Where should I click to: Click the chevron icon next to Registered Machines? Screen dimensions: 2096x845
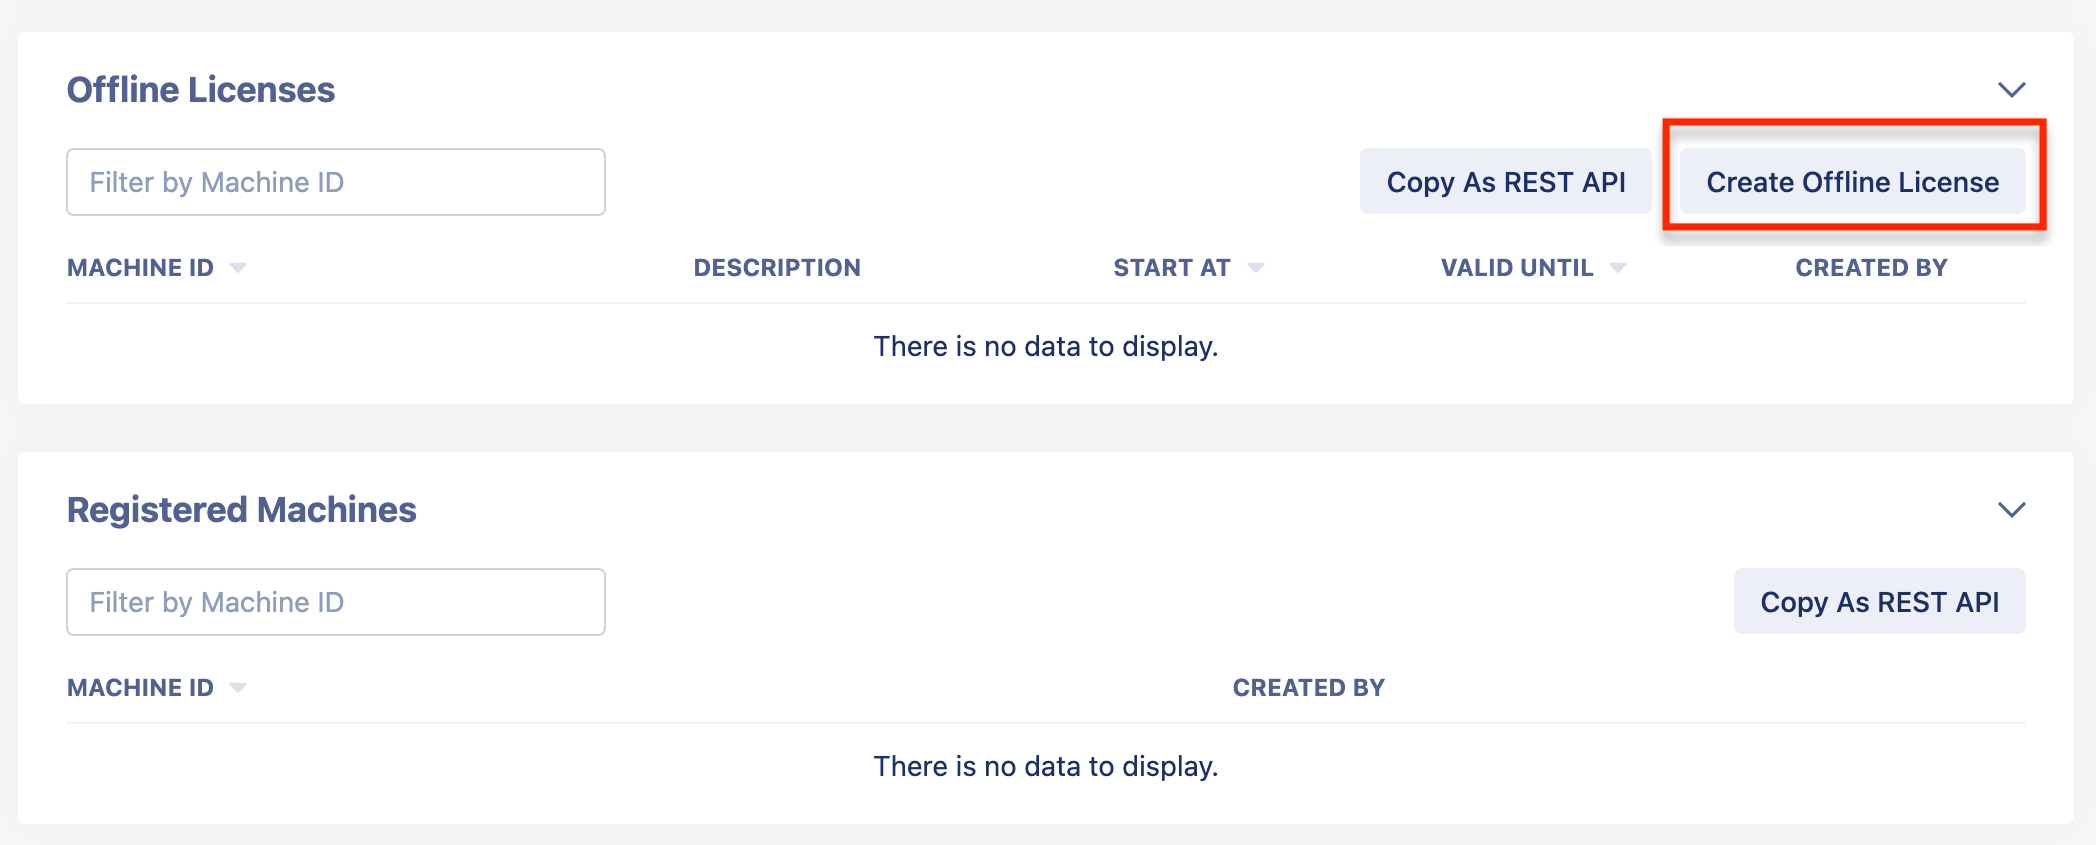[2011, 510]
